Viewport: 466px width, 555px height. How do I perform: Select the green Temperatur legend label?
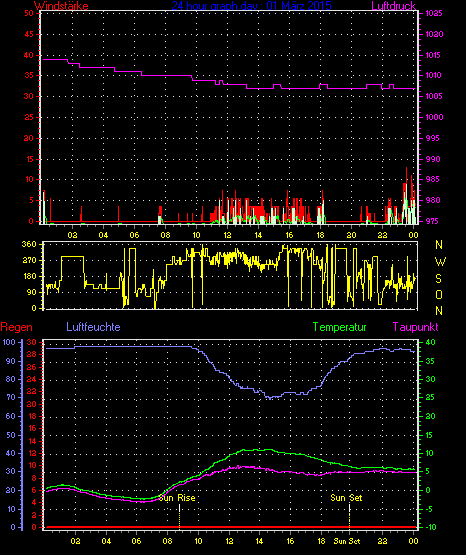(339, 327)
